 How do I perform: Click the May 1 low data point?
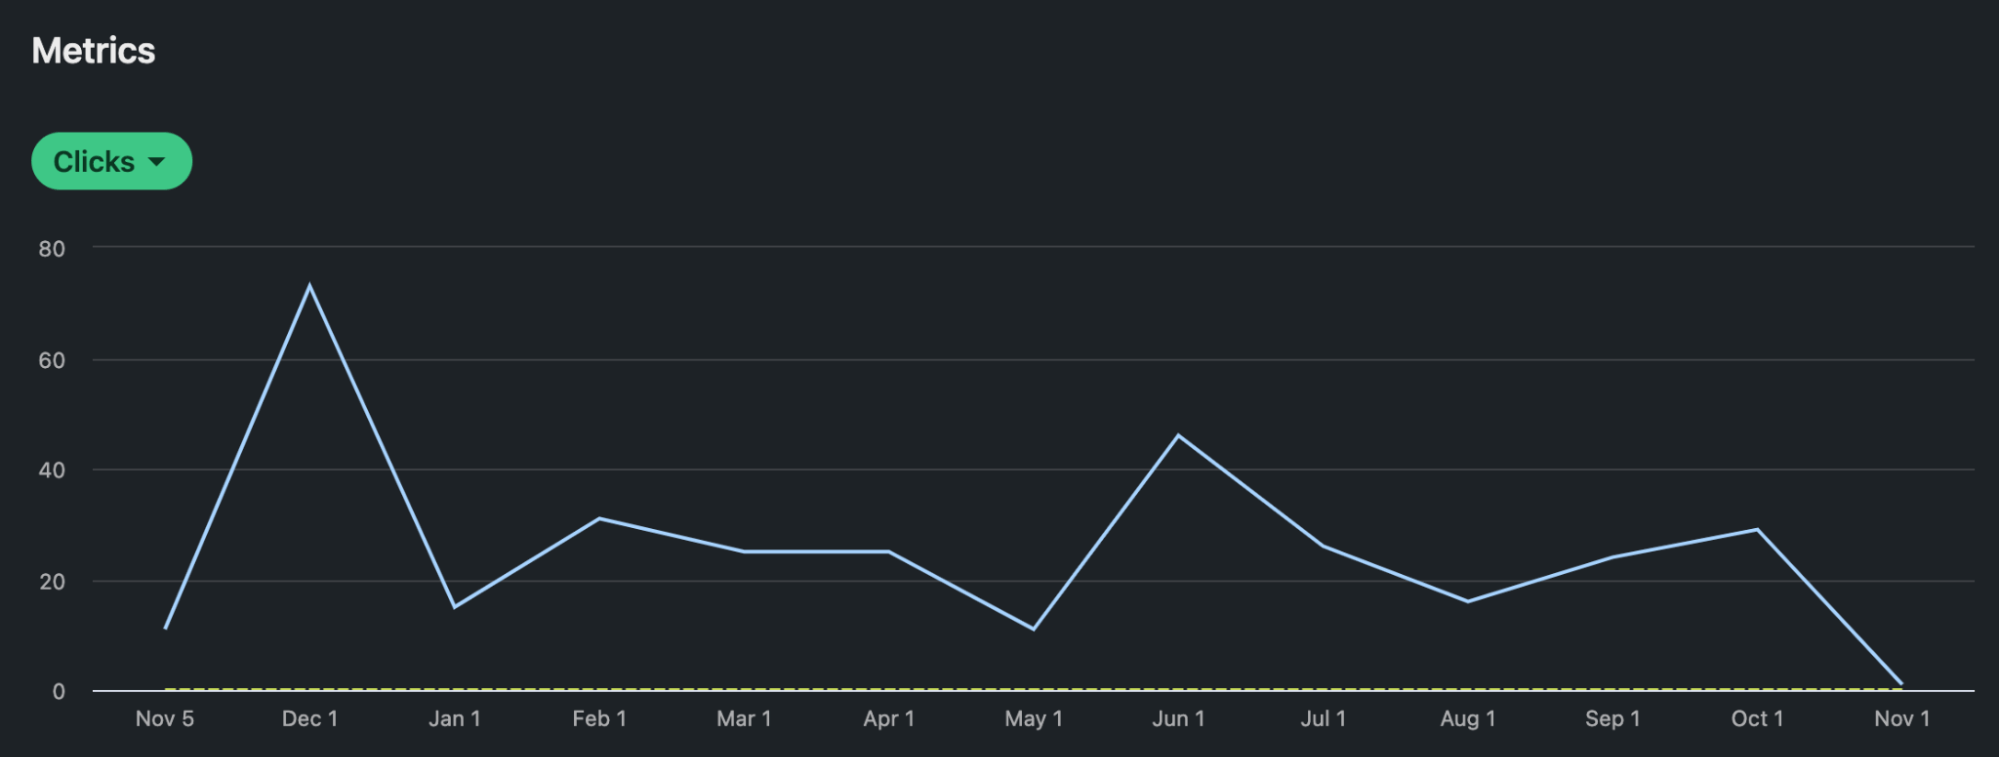1033,629
